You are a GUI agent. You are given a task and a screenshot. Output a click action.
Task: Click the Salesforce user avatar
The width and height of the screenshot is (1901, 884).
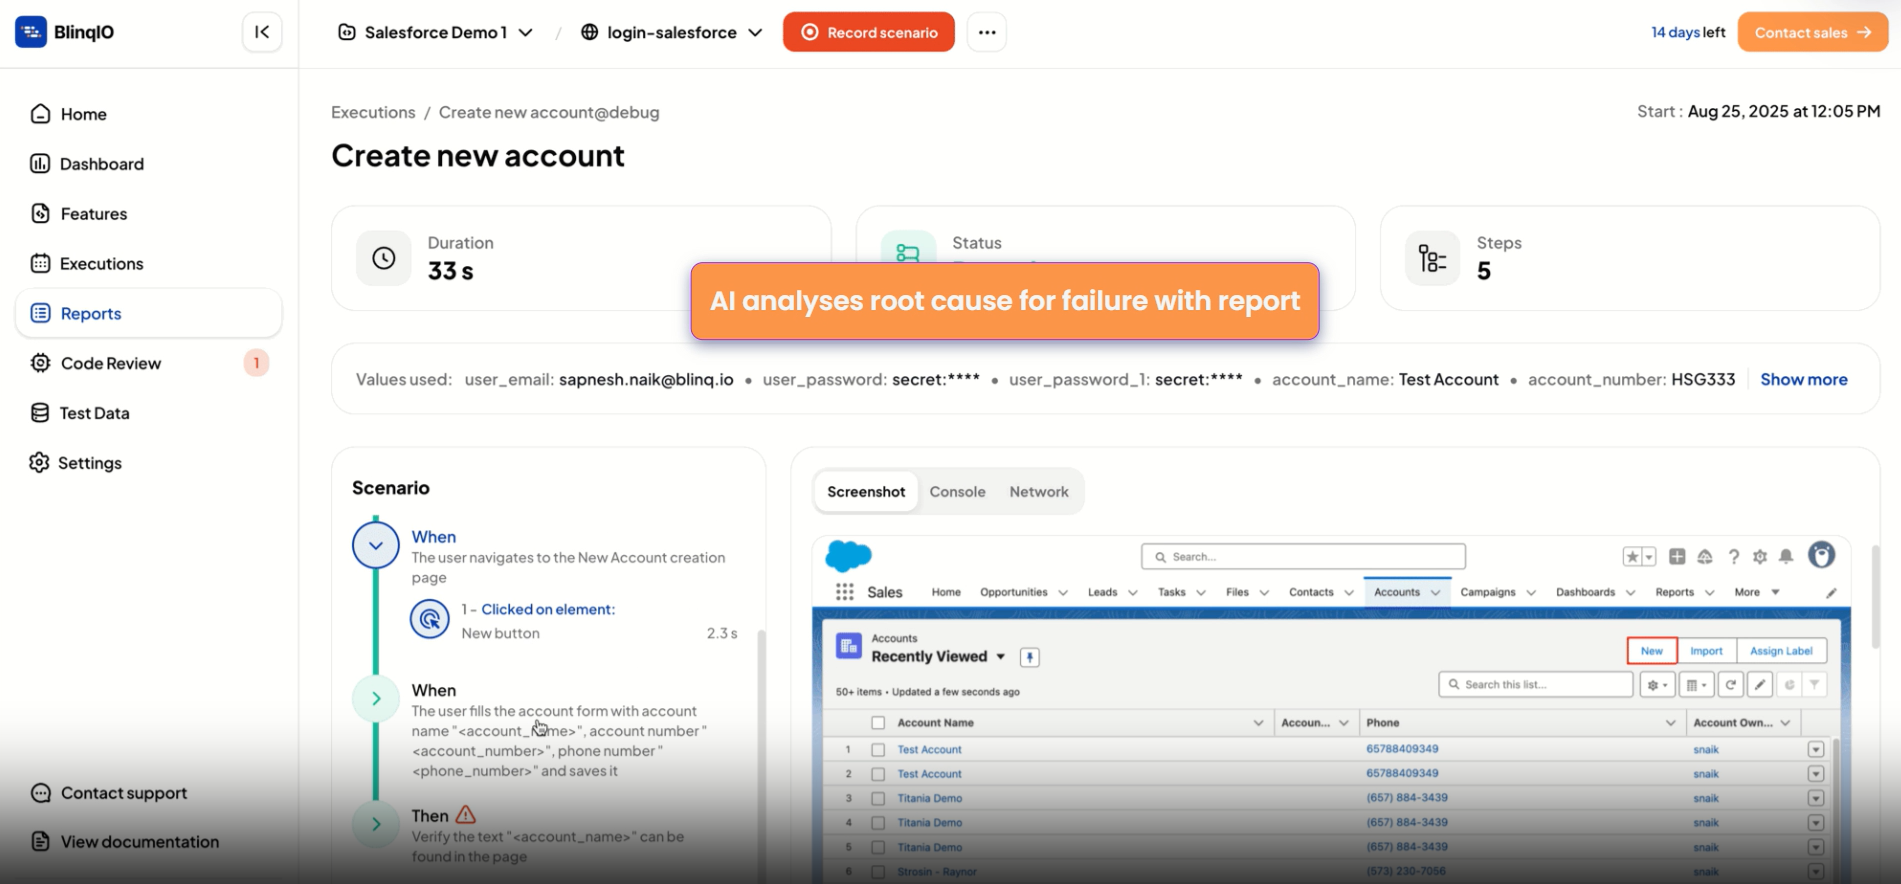[1822, 556]
